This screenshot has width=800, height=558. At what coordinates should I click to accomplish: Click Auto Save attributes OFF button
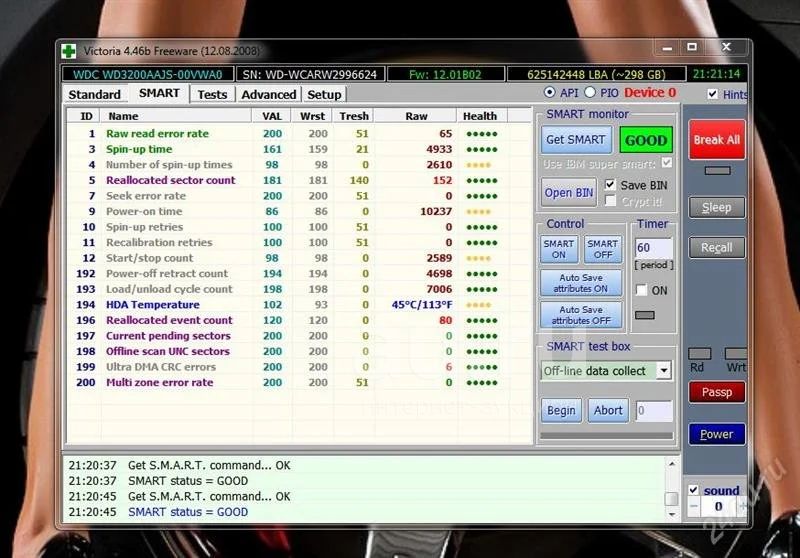tap(581, 315)
